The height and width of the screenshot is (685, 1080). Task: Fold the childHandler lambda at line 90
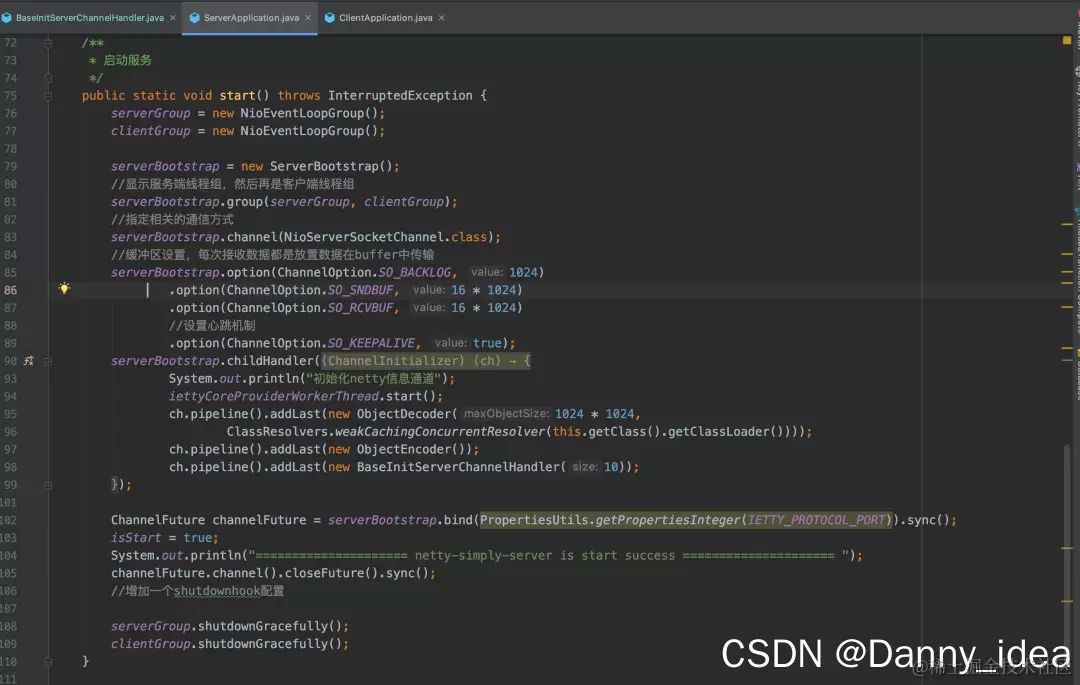48,361
